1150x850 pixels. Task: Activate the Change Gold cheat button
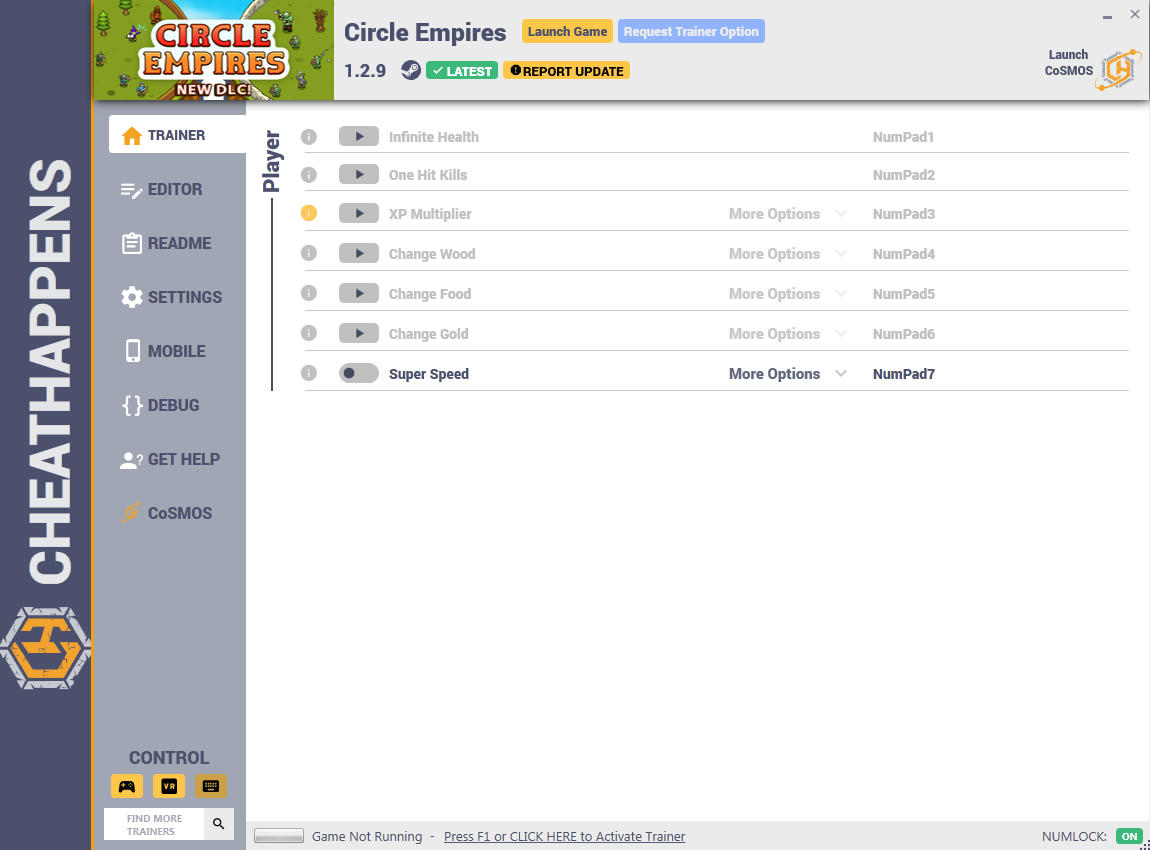(x=359, y=333)
